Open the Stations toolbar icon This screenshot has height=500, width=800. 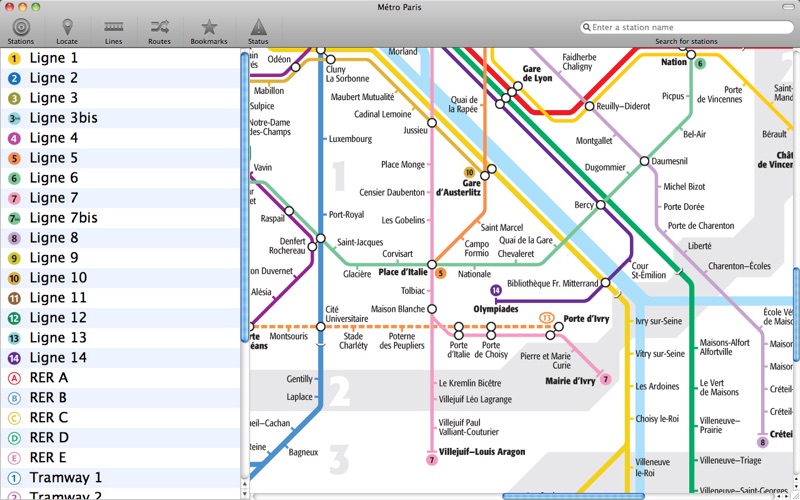pos(21,27)
